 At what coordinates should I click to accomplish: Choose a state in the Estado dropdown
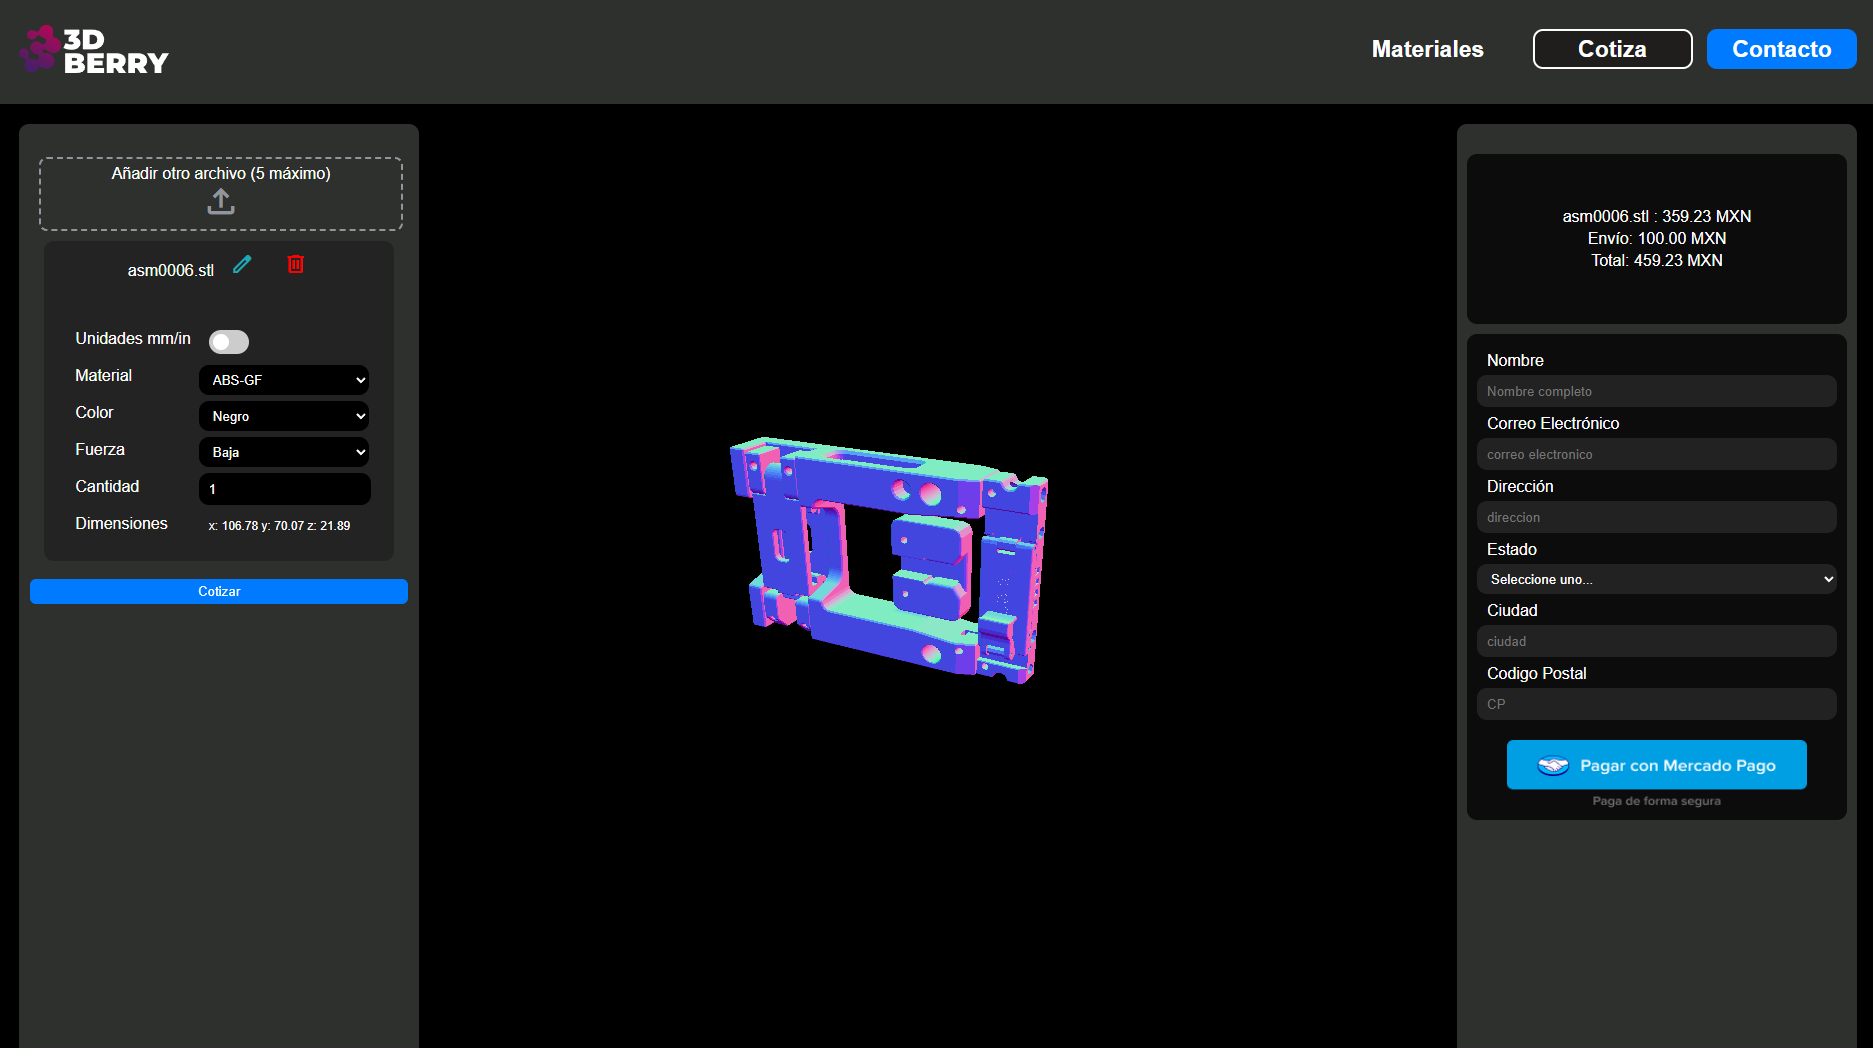pos(1656,579)
